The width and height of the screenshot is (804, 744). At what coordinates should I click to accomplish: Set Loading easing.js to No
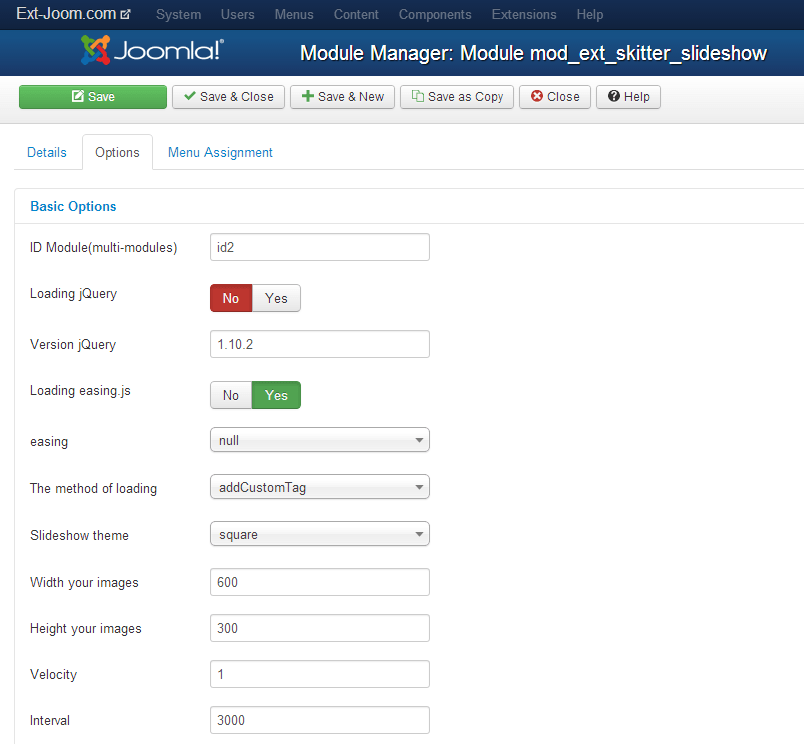point(231,395)
